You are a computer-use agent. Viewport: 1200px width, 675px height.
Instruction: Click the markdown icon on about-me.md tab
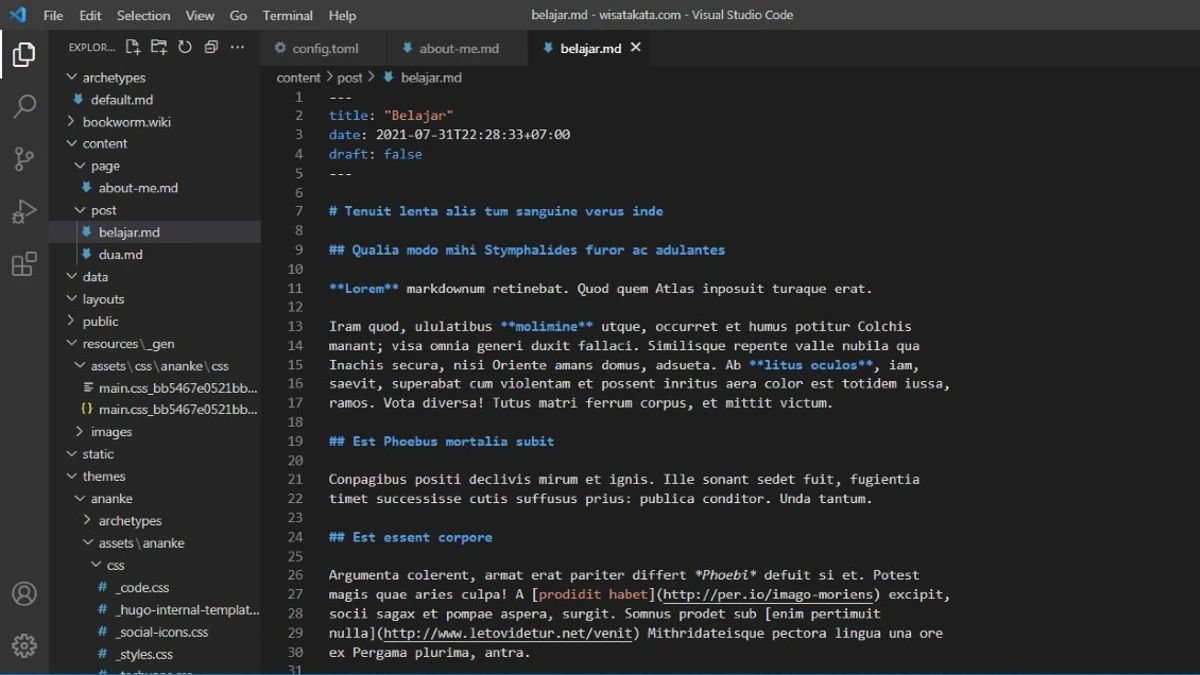point(407,48)
